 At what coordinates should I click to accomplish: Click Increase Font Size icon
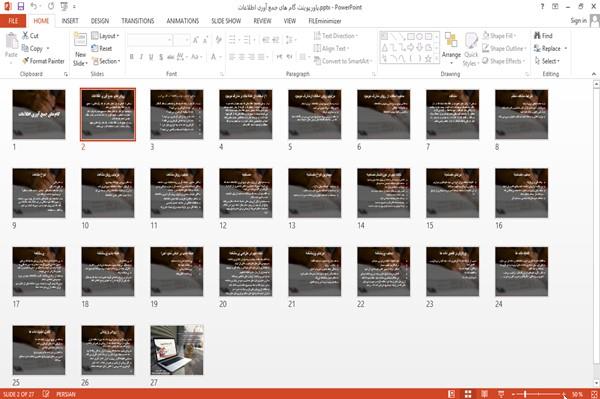coord(196,40)
